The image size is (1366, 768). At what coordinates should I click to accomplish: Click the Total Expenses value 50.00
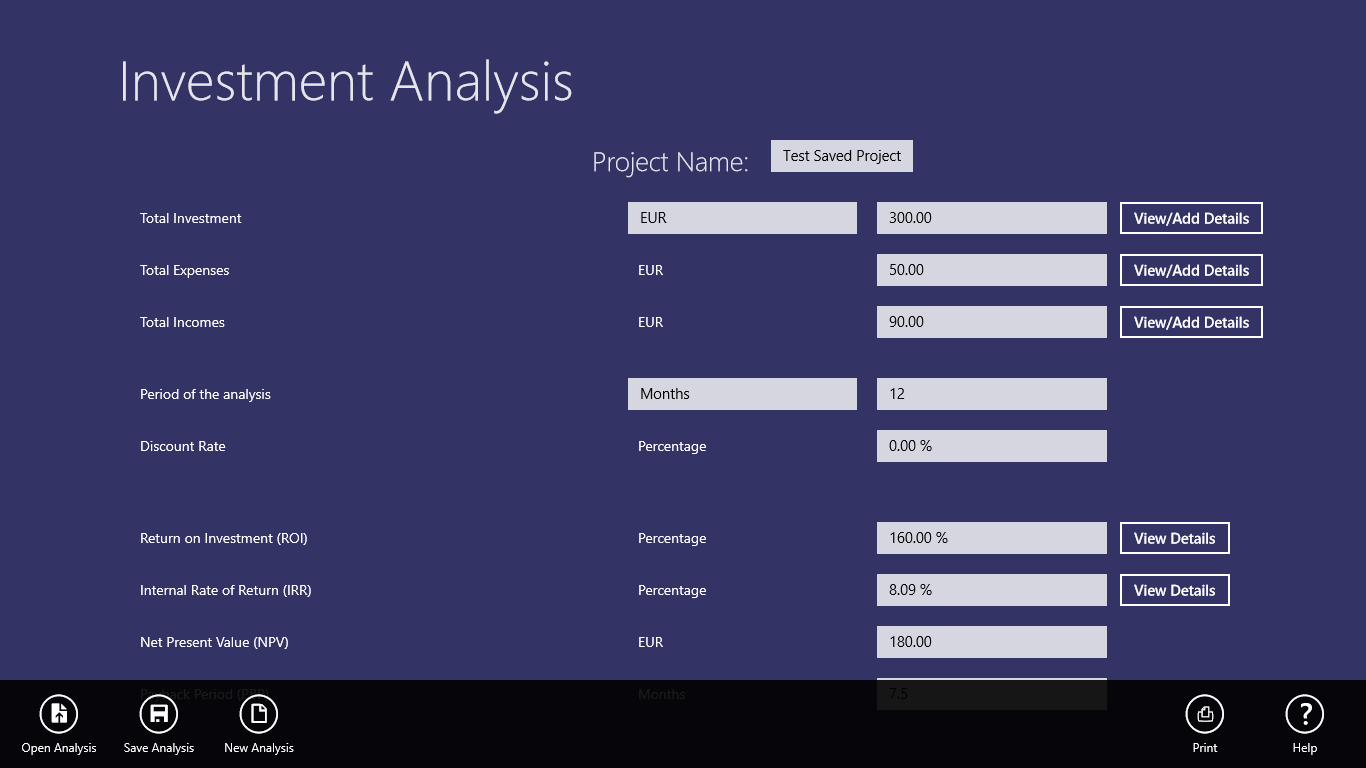(x=992, y=270)
